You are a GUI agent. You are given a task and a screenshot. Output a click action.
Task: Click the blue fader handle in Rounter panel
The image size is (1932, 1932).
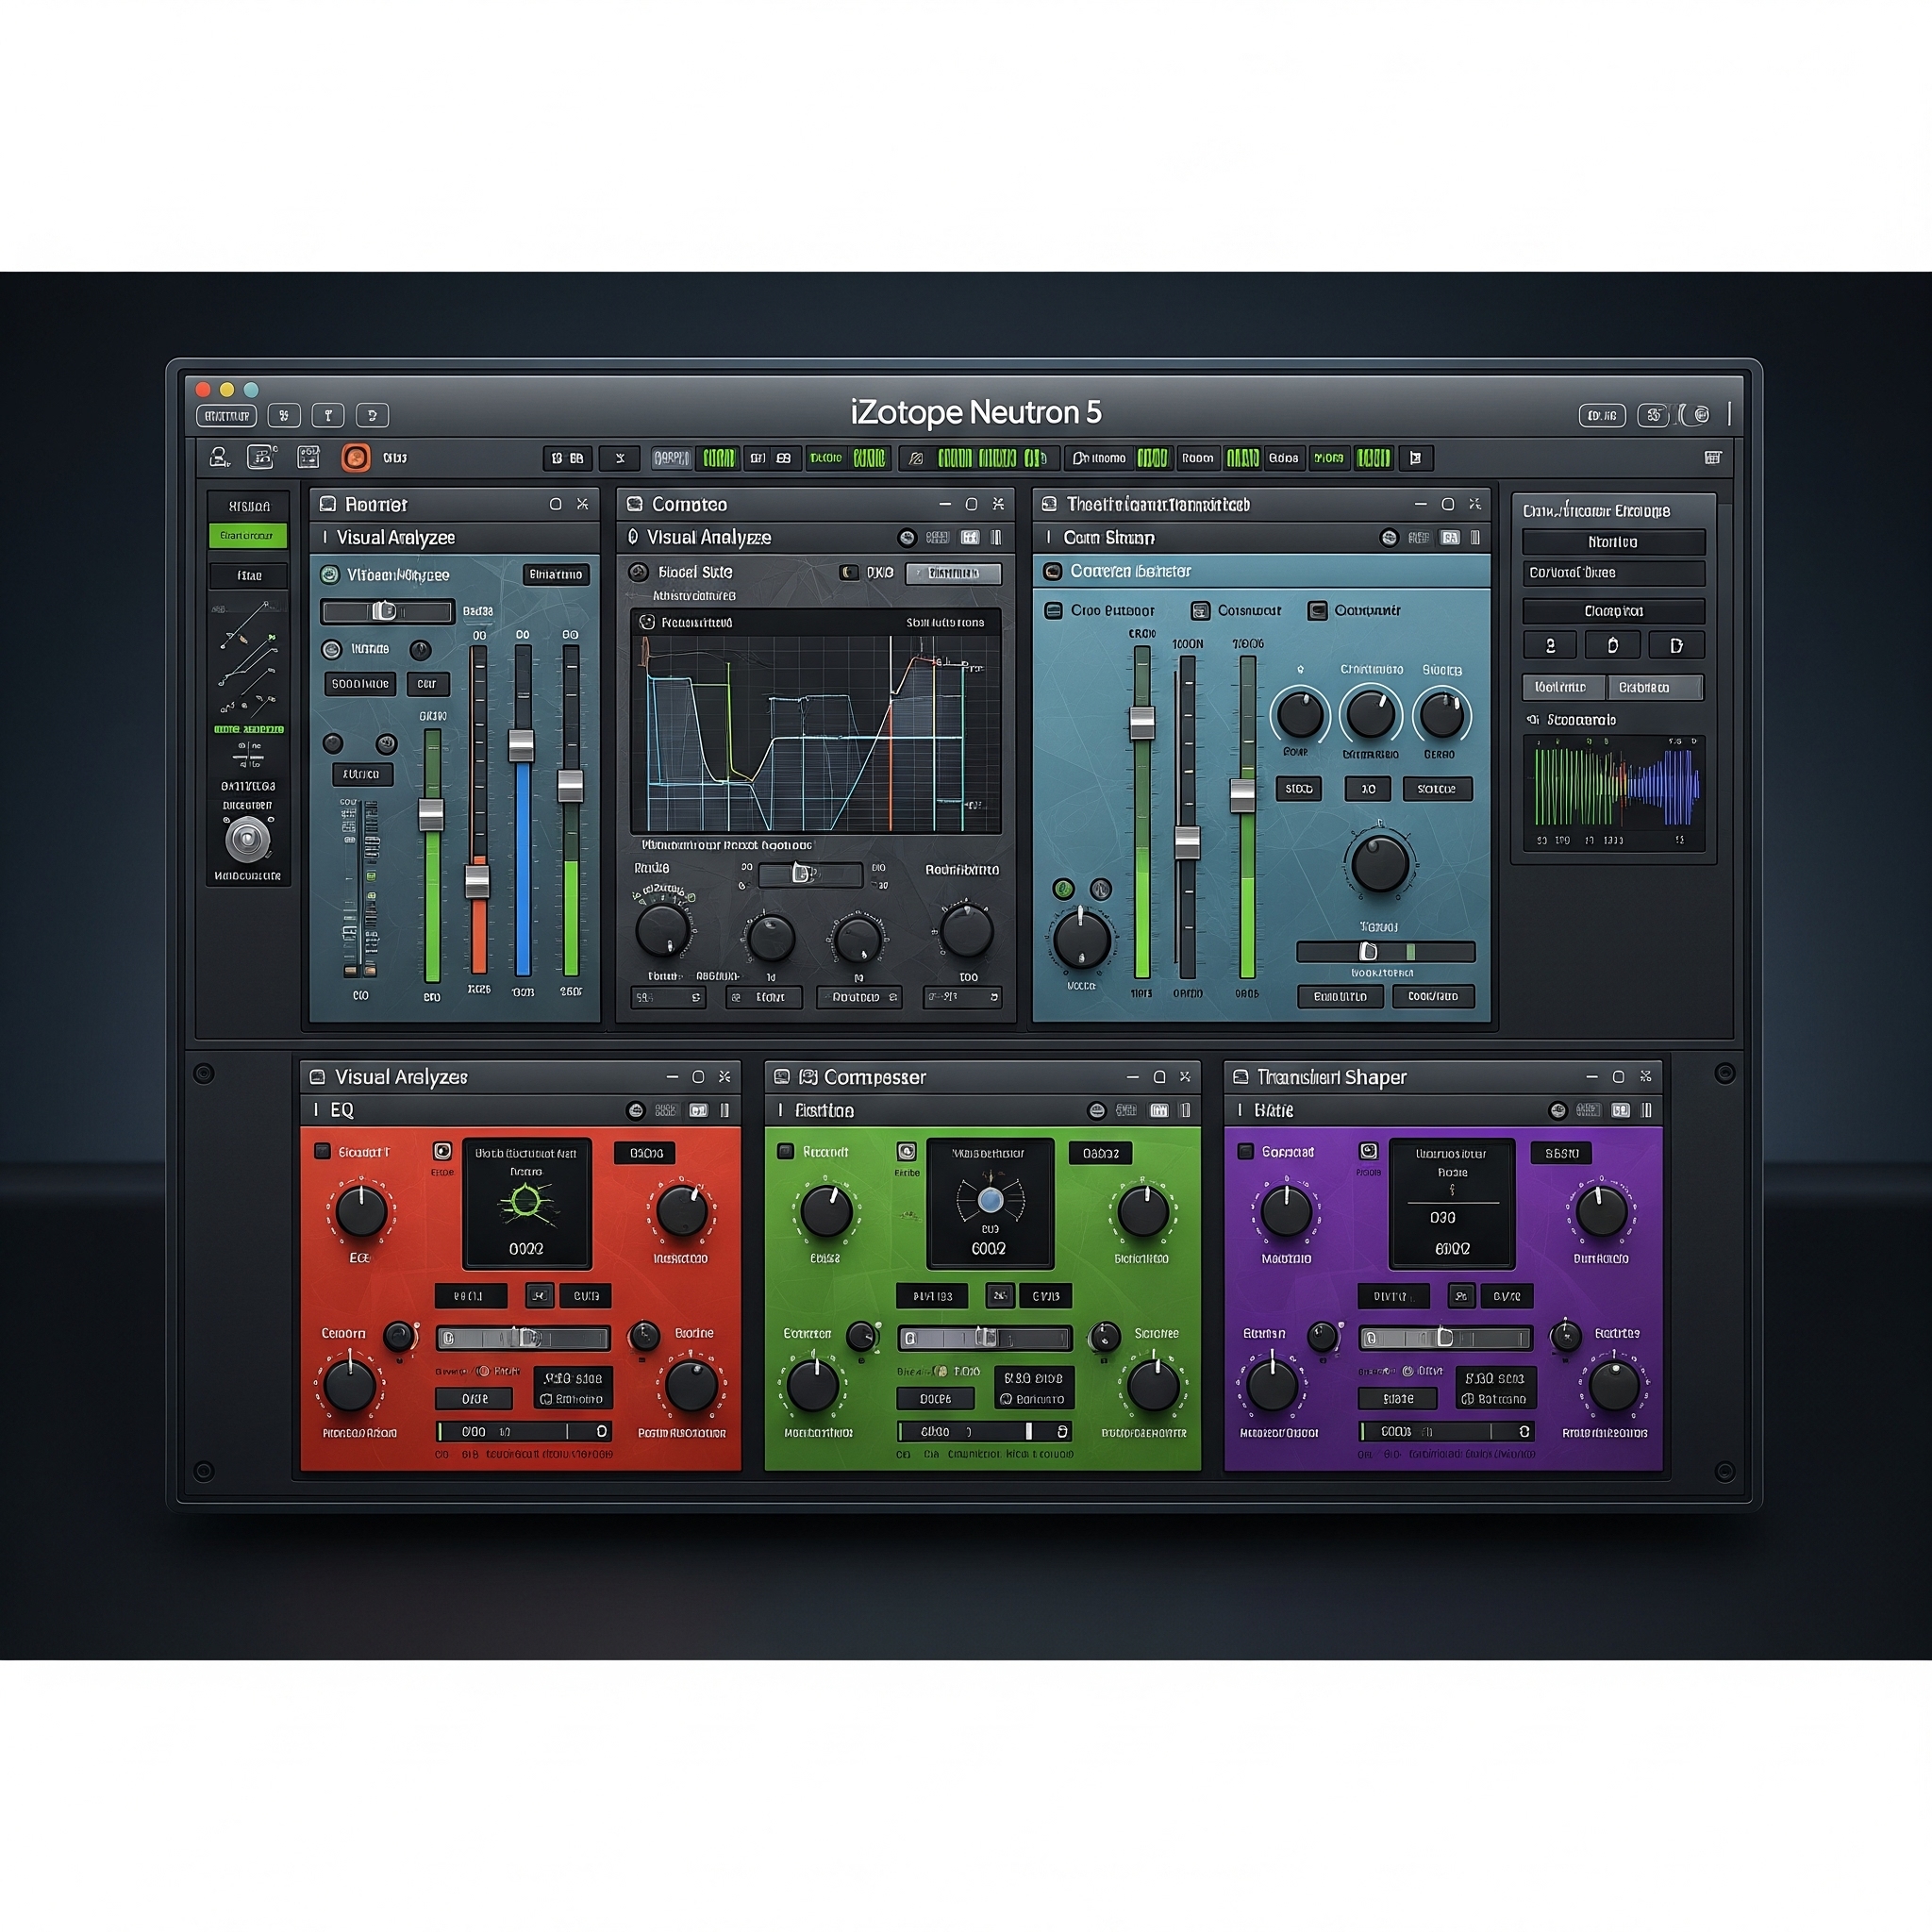(x=521, y=746)
